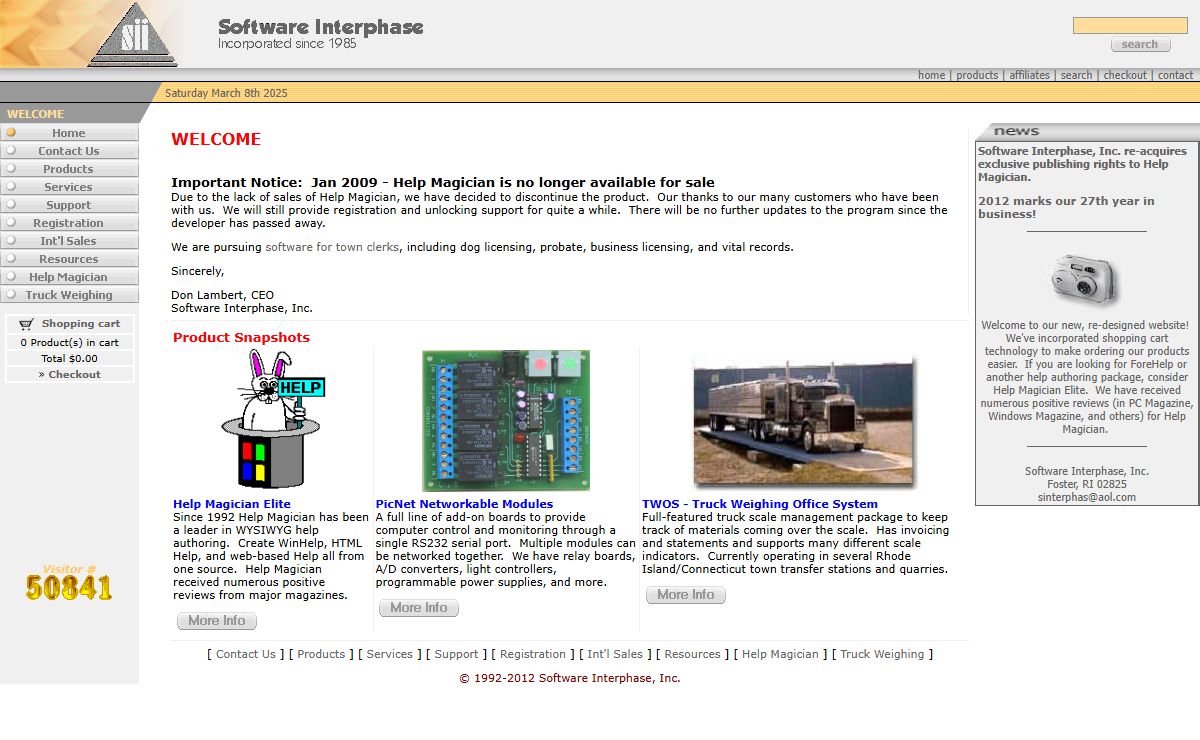The height and width of the screenshot is (740, 1200).
Task: Open the Help Magician rabbit-in-hat image
Action: point(273,419)
